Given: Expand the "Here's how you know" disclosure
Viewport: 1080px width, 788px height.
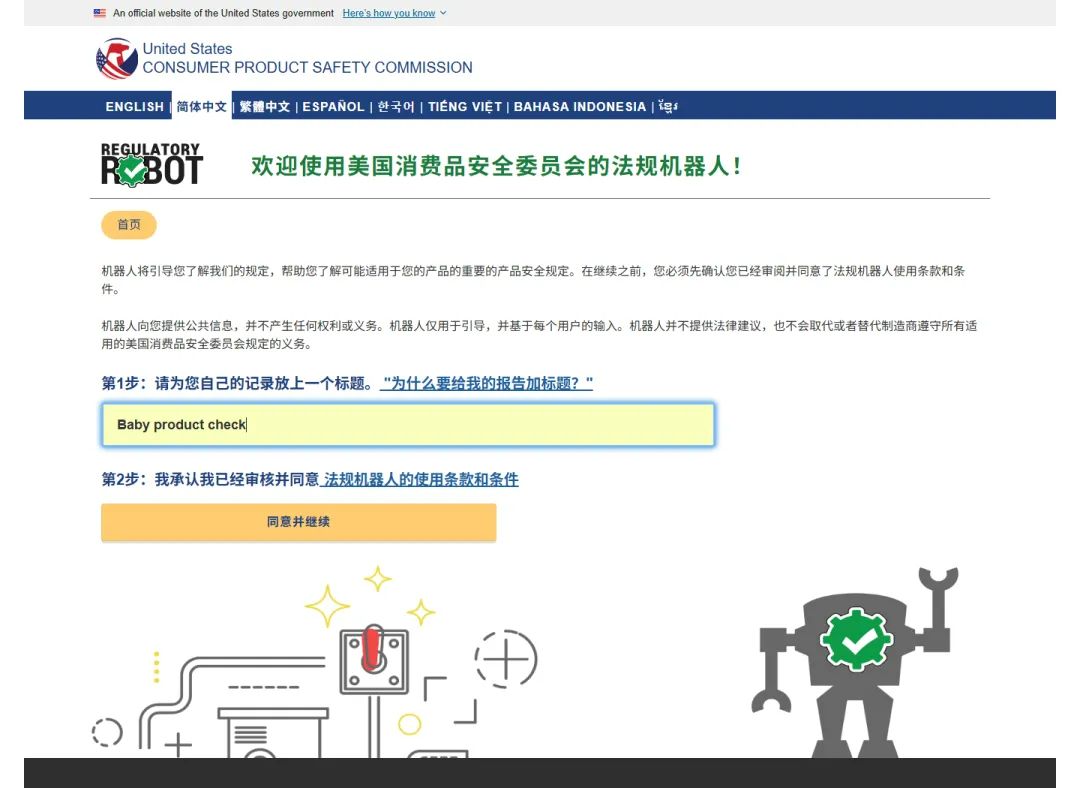Looking at the screenshot, I should (x=395, y=13).
